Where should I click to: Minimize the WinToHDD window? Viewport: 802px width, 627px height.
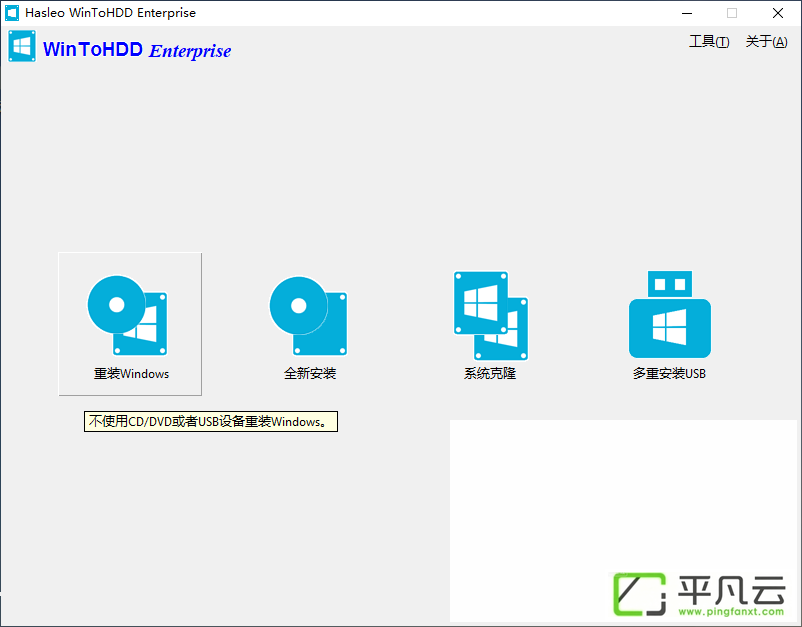687,13
